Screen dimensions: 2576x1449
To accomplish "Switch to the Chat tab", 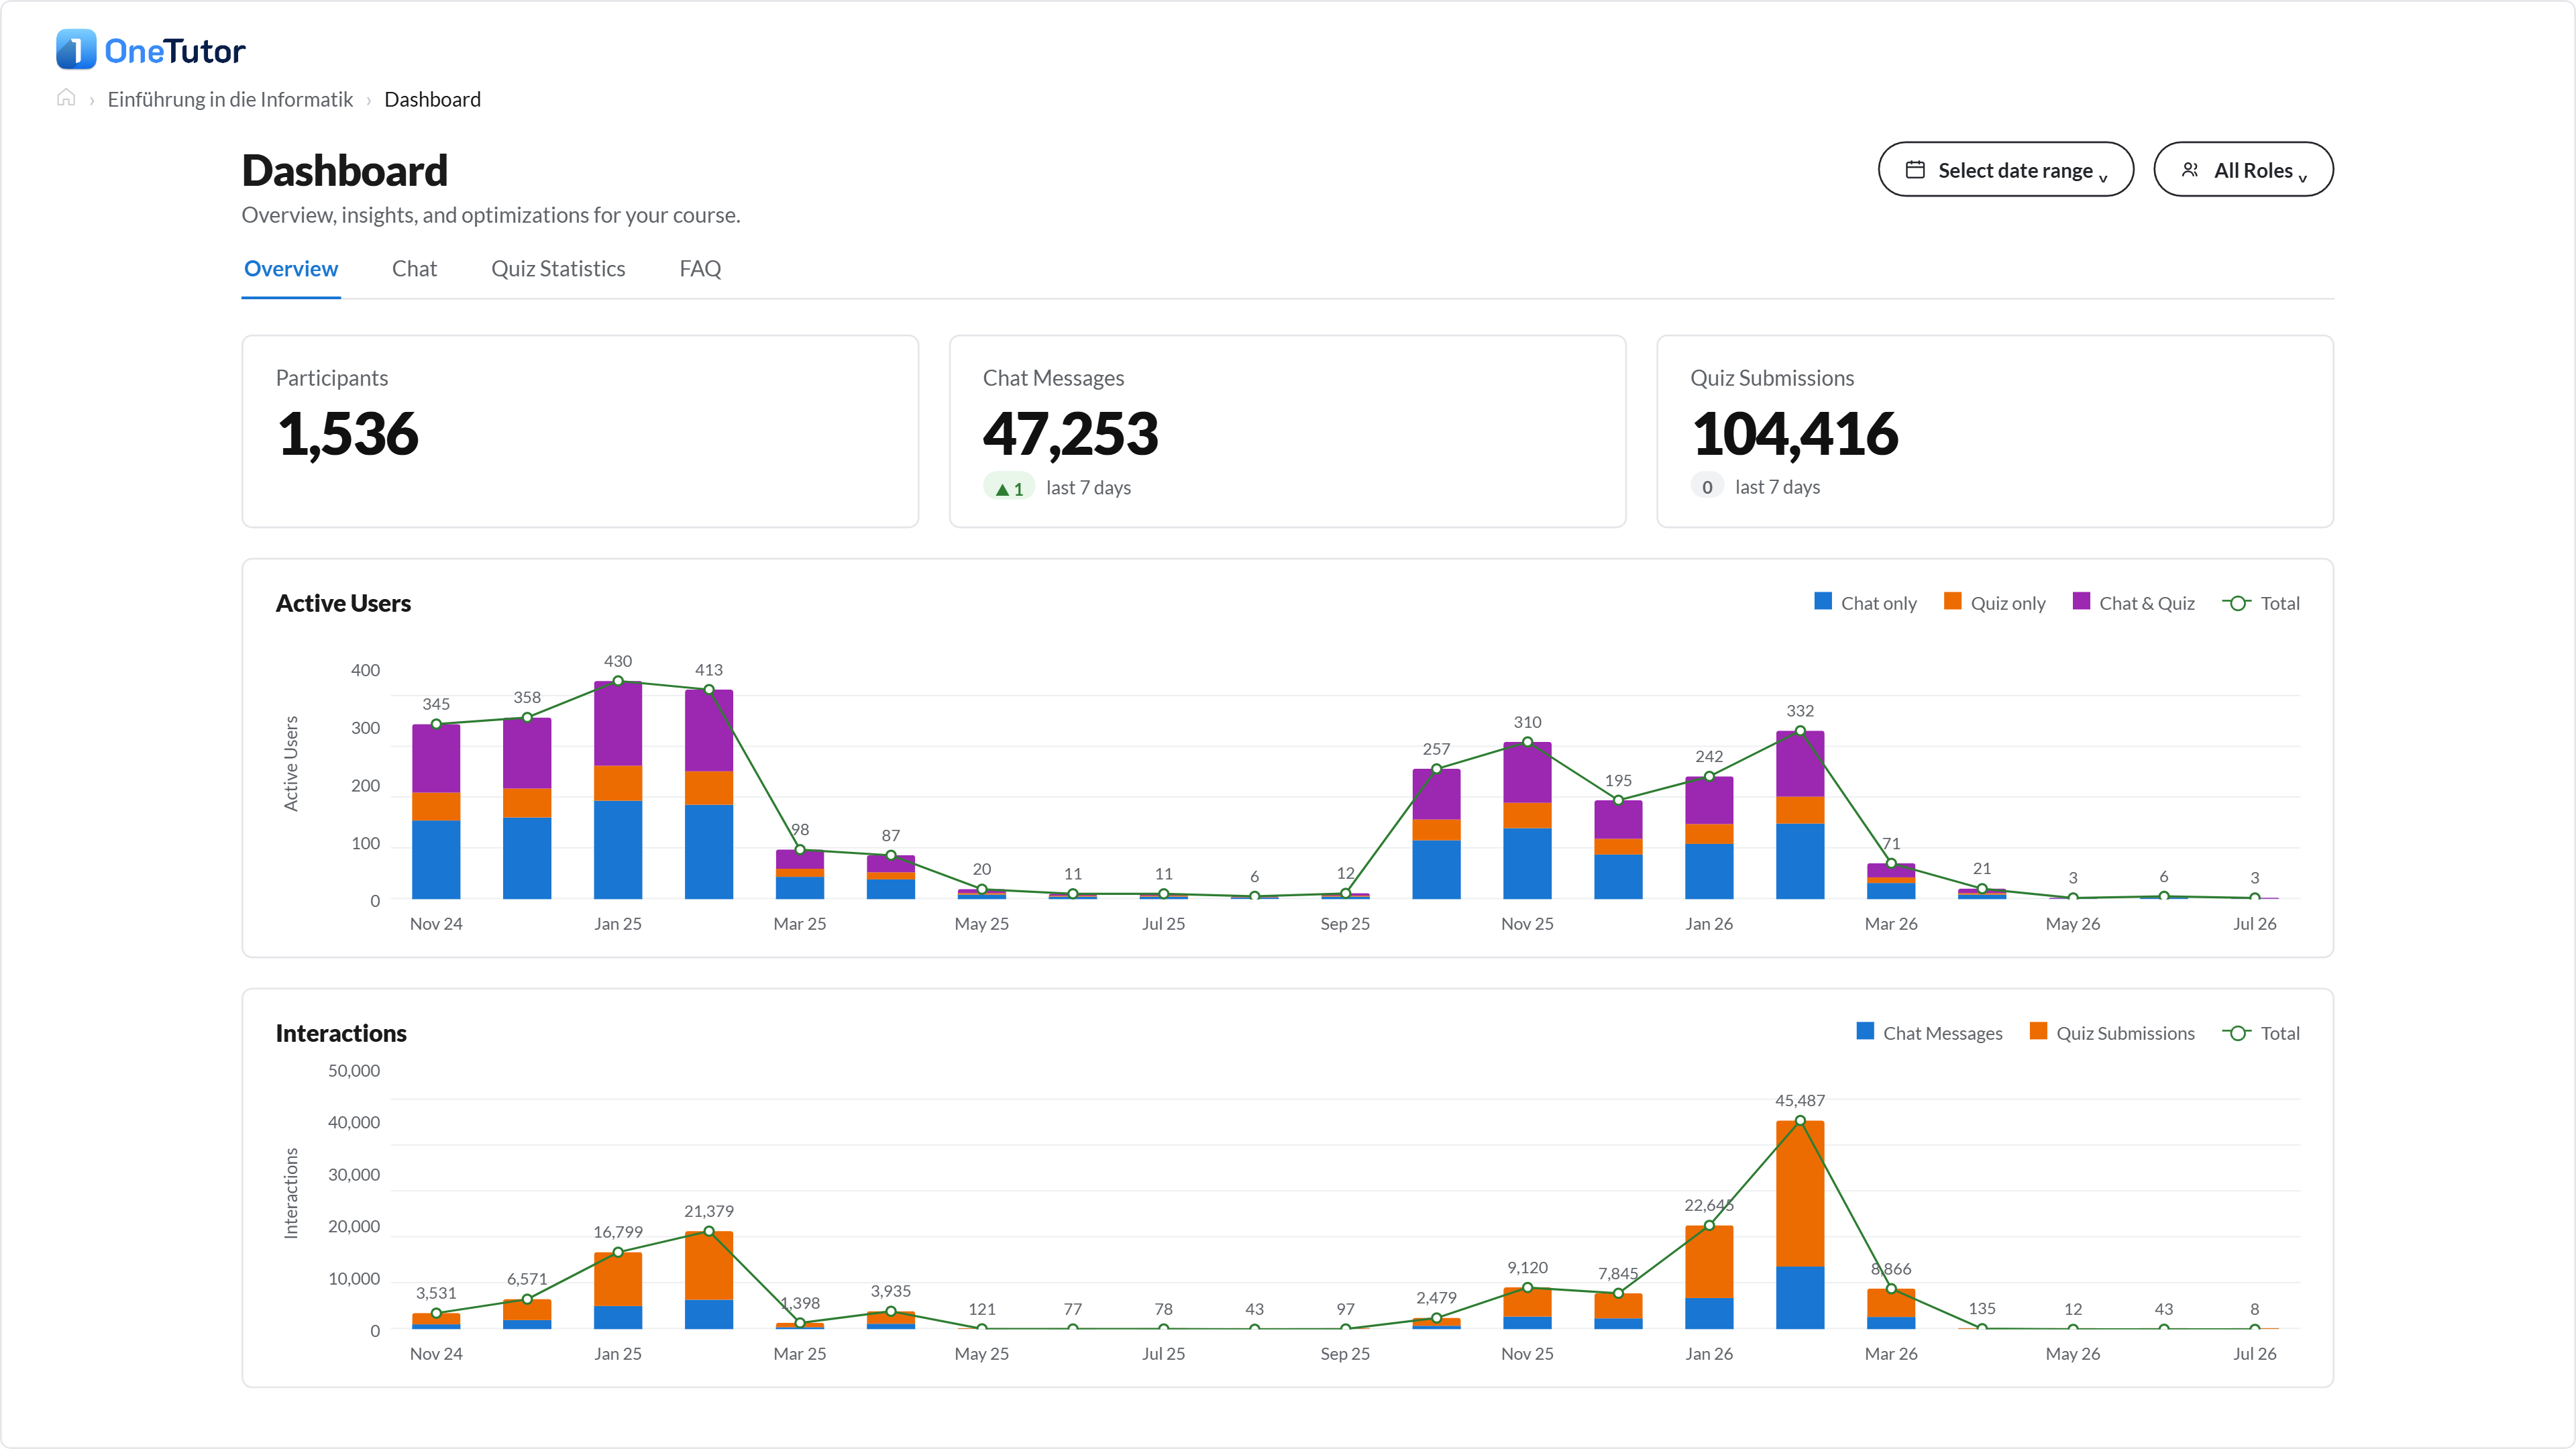I will pyautogui.click(x=414, y=269).
